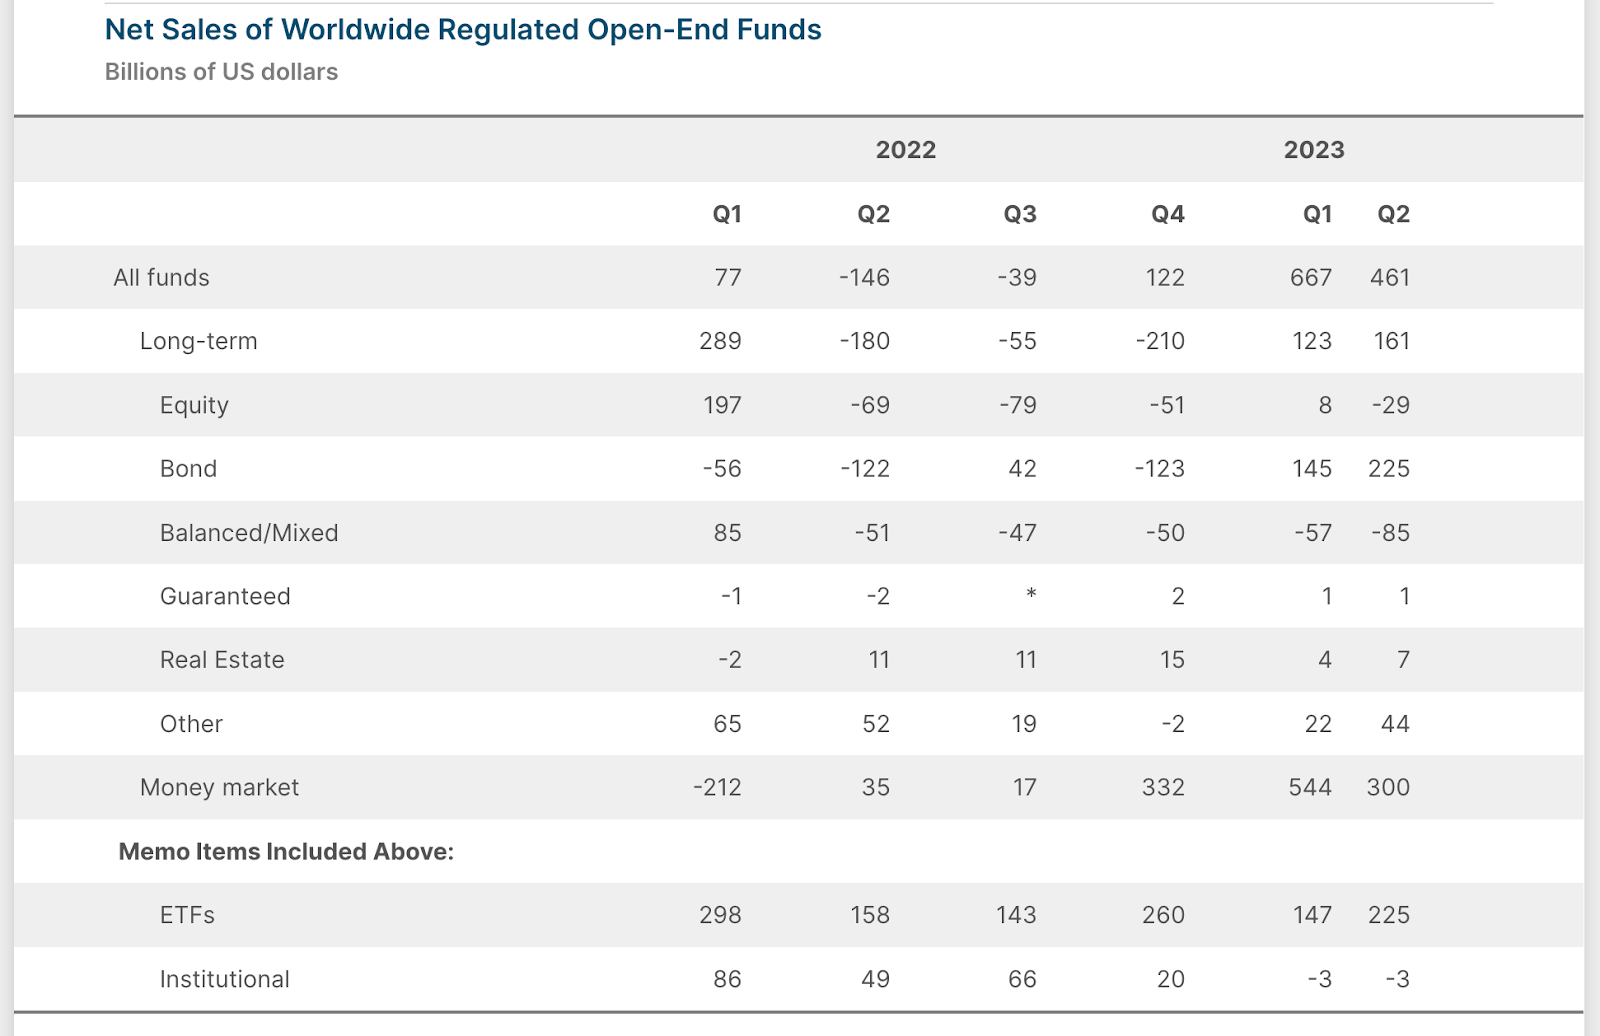
Task: Click Long-term value -210
Action: pos(1160,342)
